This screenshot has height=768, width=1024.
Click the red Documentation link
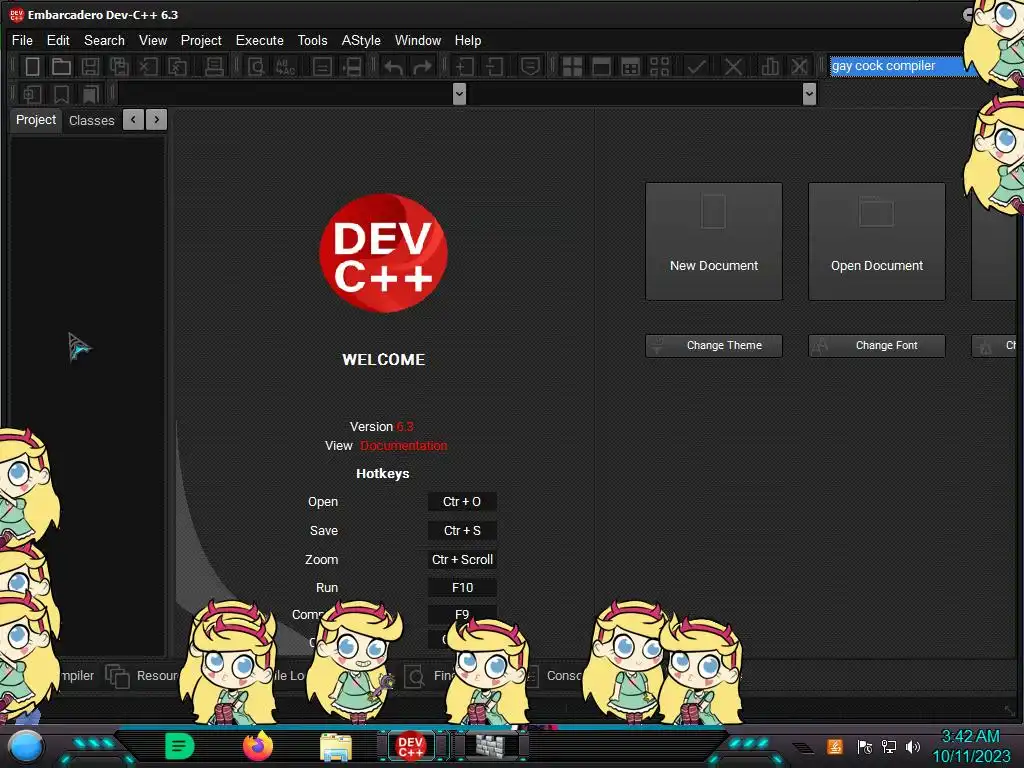[x=404, y=445]
